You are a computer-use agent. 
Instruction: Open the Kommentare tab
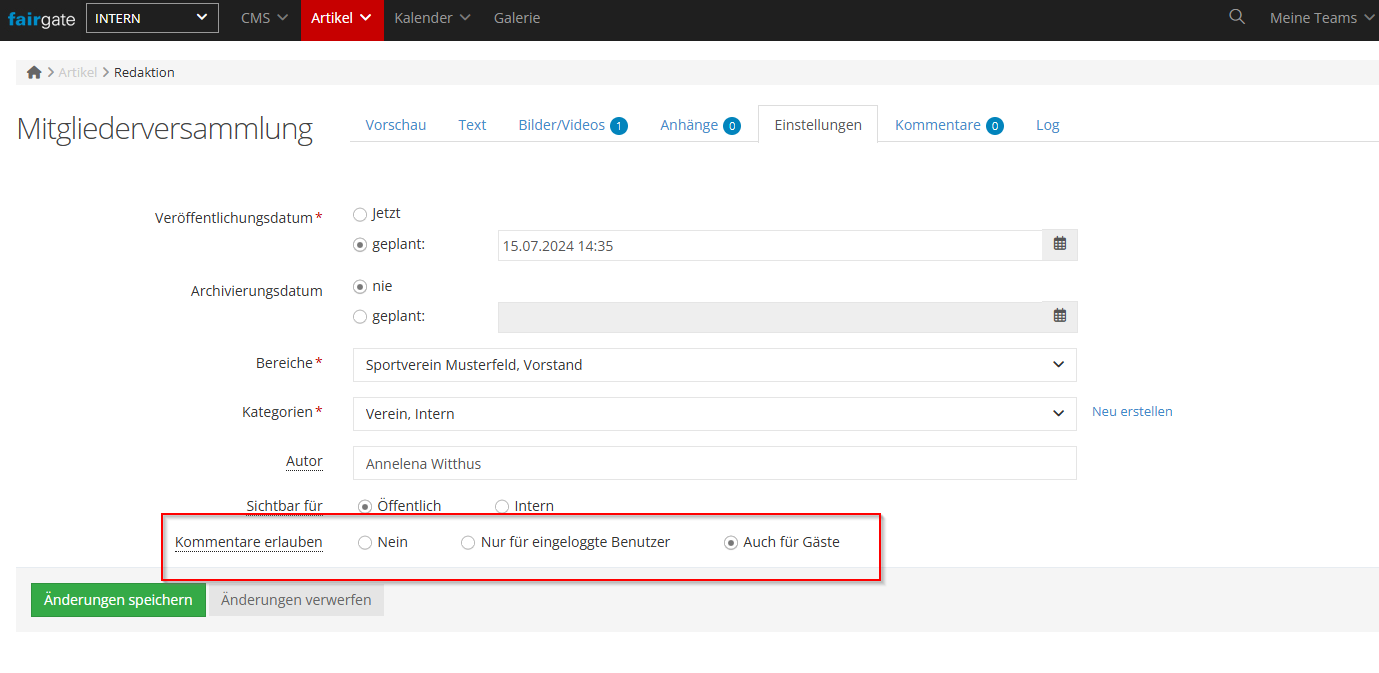[x=947, y=125]
